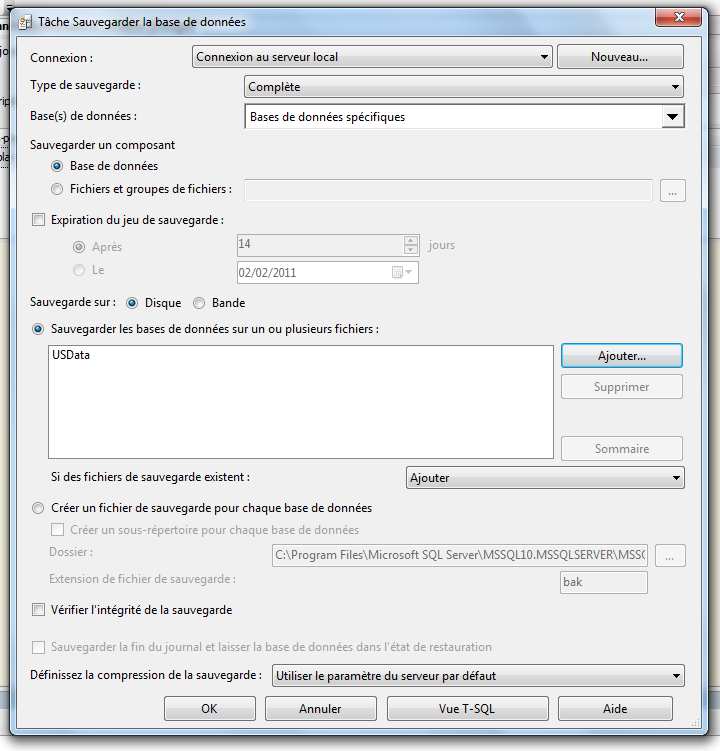720x751 pixels.
Task: Select USData in the file list
Action: 70,357
